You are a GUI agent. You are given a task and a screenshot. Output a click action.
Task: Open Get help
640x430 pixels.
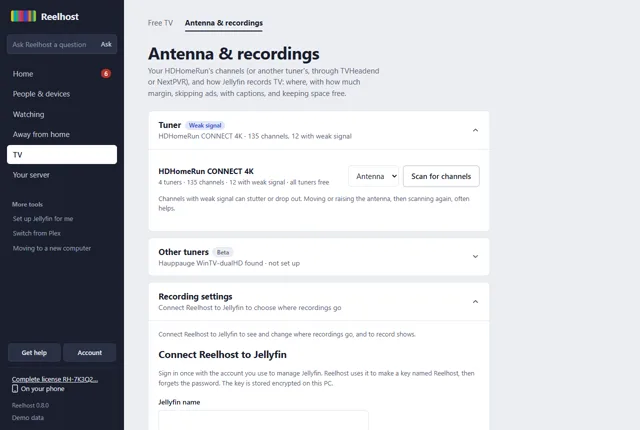[34, 352]
